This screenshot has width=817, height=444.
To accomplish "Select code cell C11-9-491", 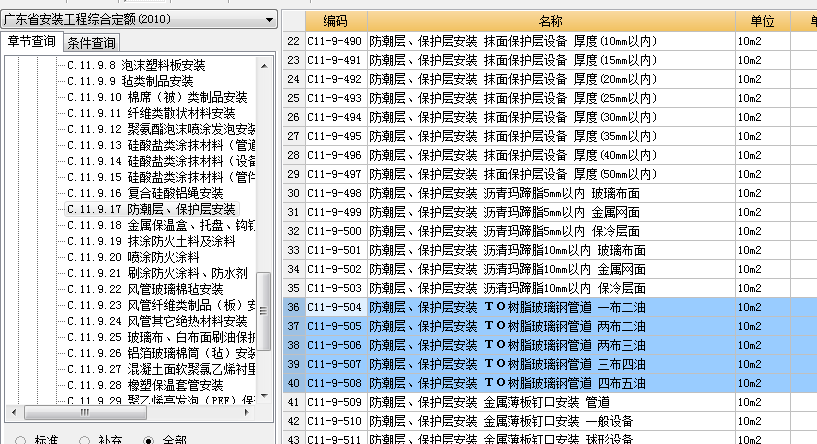I will [336, 60].
